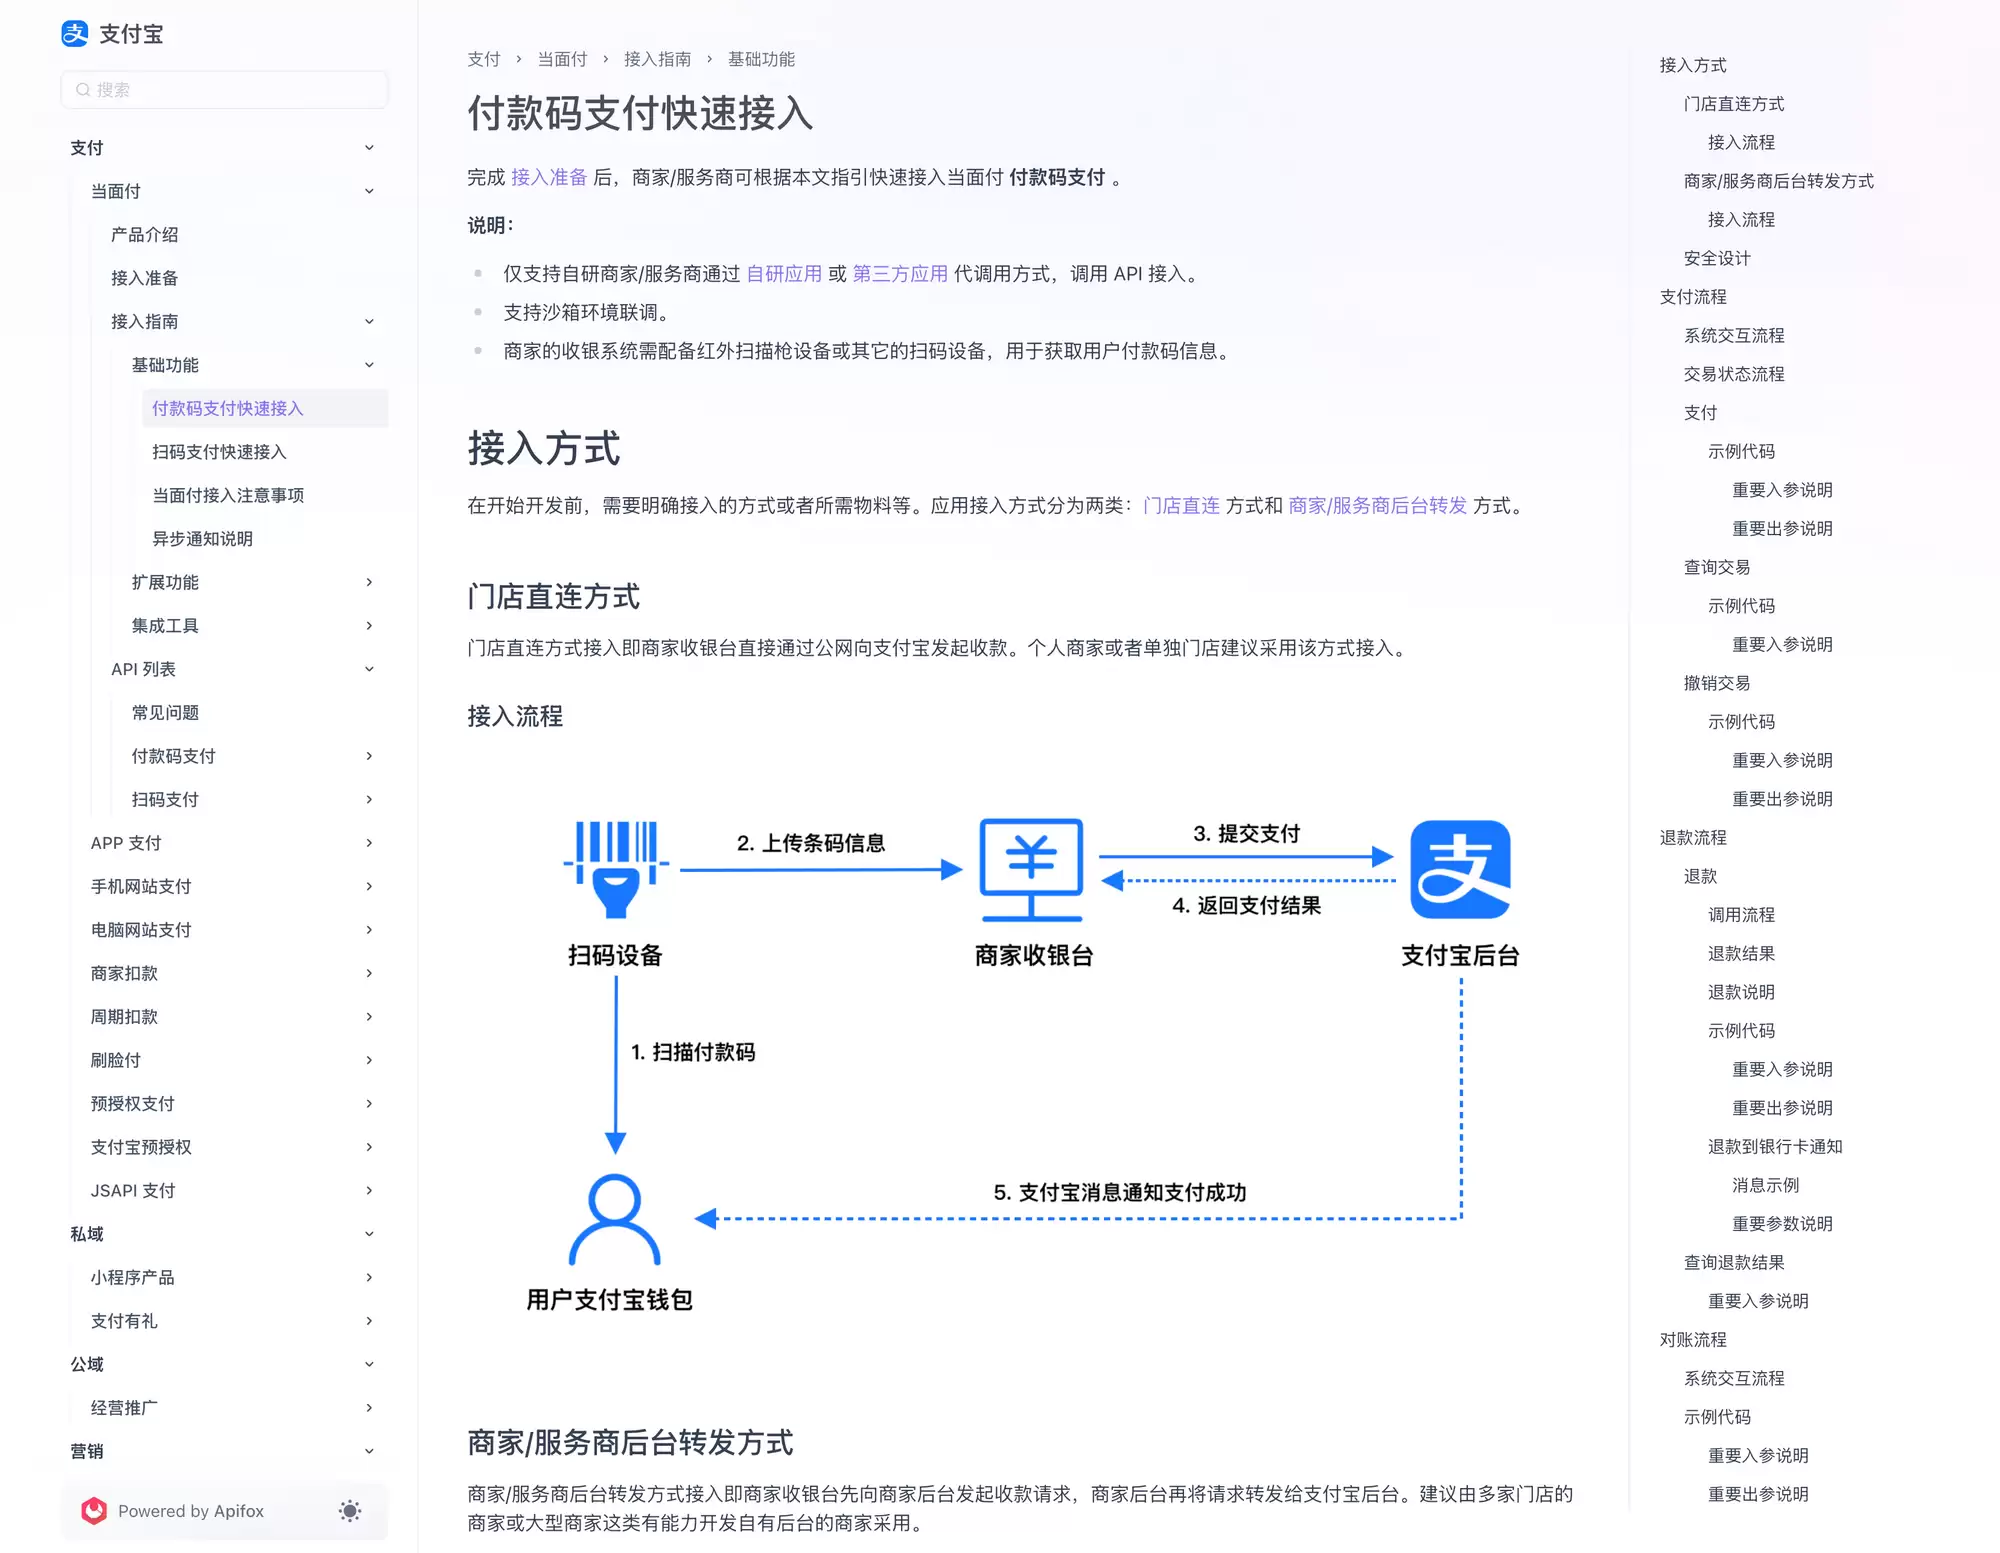Click the Alipay backend logo in diagram

point(1460,869)
